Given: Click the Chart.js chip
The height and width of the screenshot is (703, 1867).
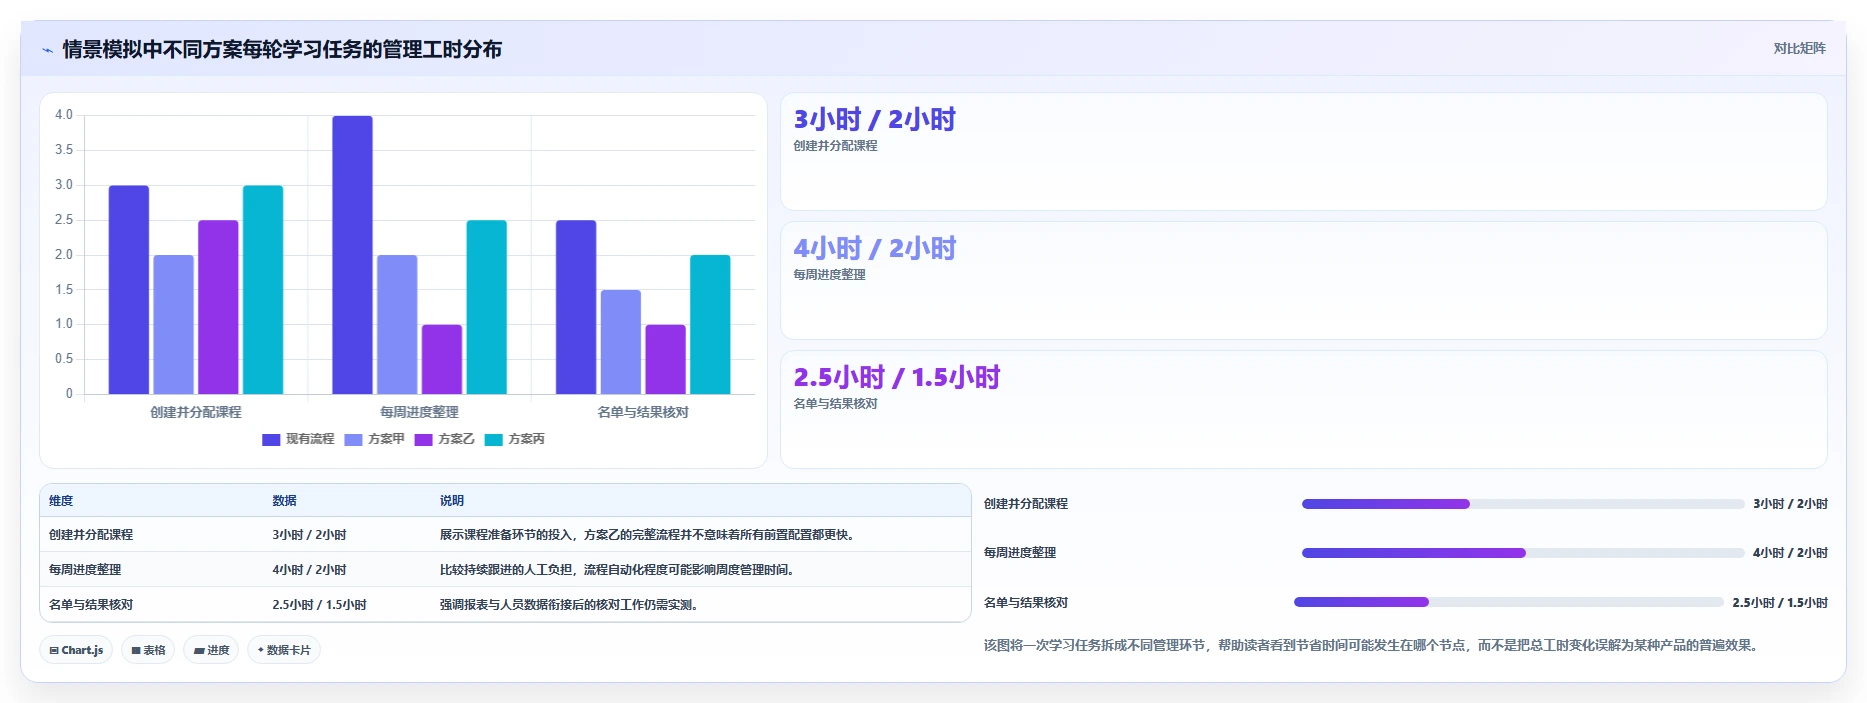Looking at the screenshot, I should click(x=76, y=650).
